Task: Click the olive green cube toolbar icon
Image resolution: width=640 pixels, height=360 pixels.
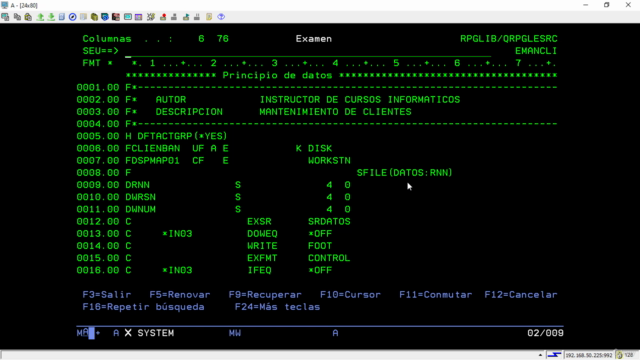Action: click(x=94, y=17)
